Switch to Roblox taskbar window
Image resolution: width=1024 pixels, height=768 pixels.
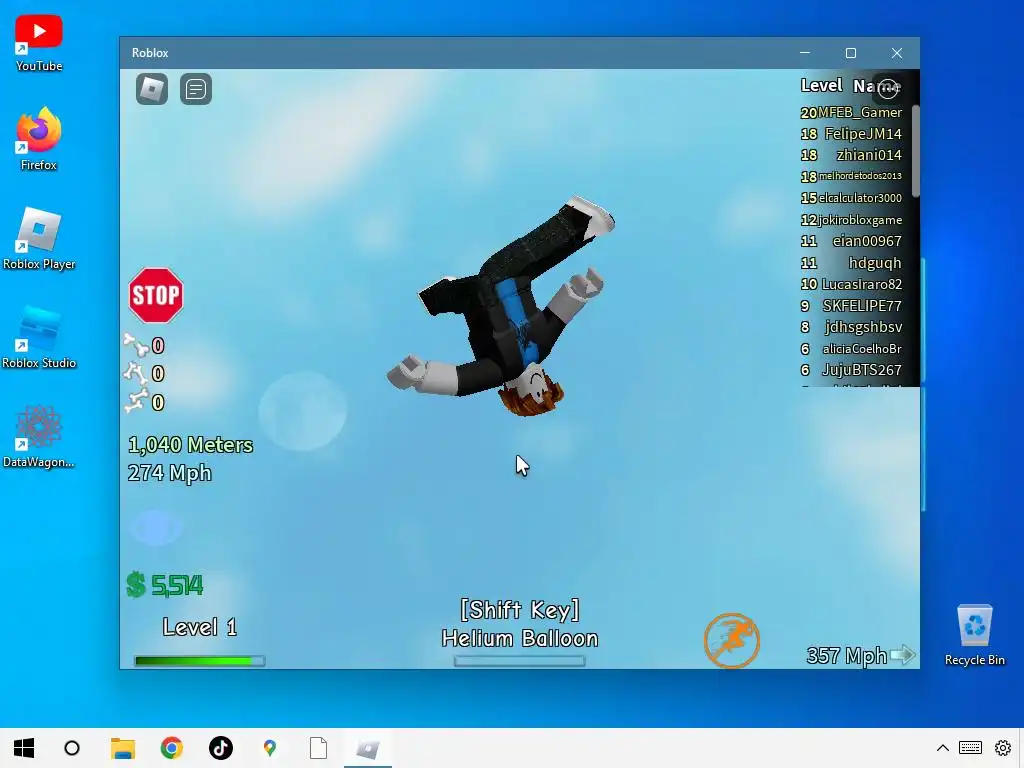tap(368, 748)
